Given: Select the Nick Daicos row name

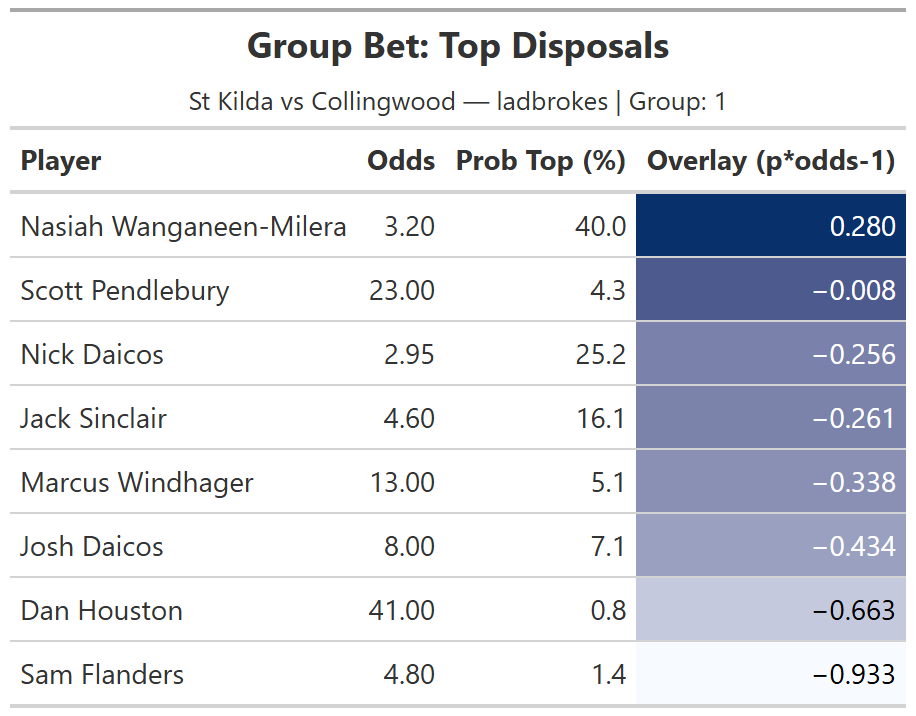Looking at the screenshot, I should [92, 355].
